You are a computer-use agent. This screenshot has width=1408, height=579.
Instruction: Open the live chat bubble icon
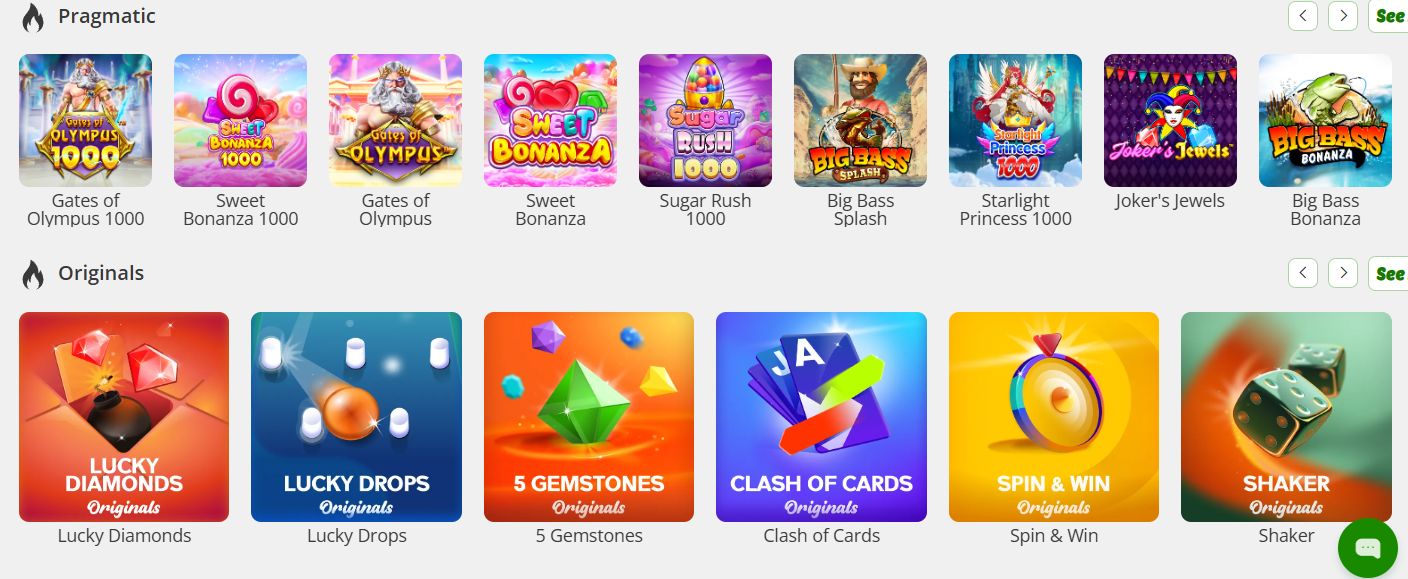pos(1367,548)
